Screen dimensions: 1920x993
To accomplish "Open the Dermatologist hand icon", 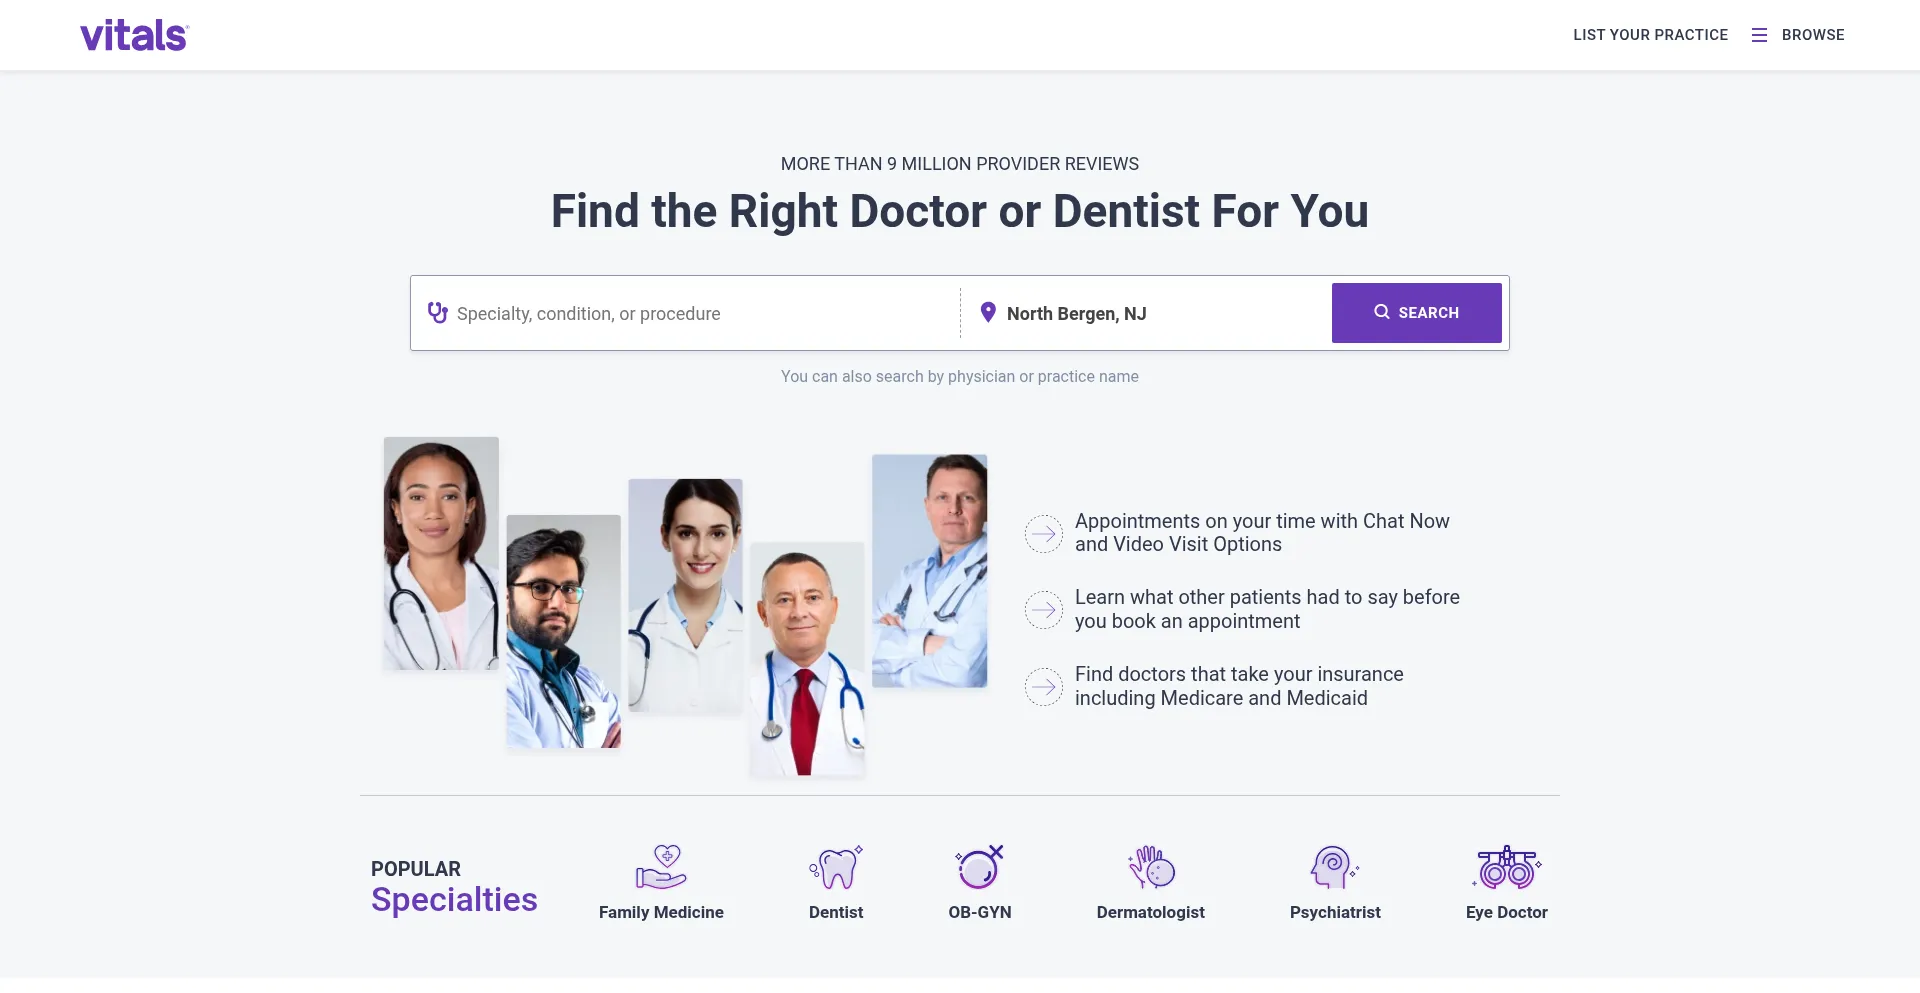I will (x=1151, y=867).
